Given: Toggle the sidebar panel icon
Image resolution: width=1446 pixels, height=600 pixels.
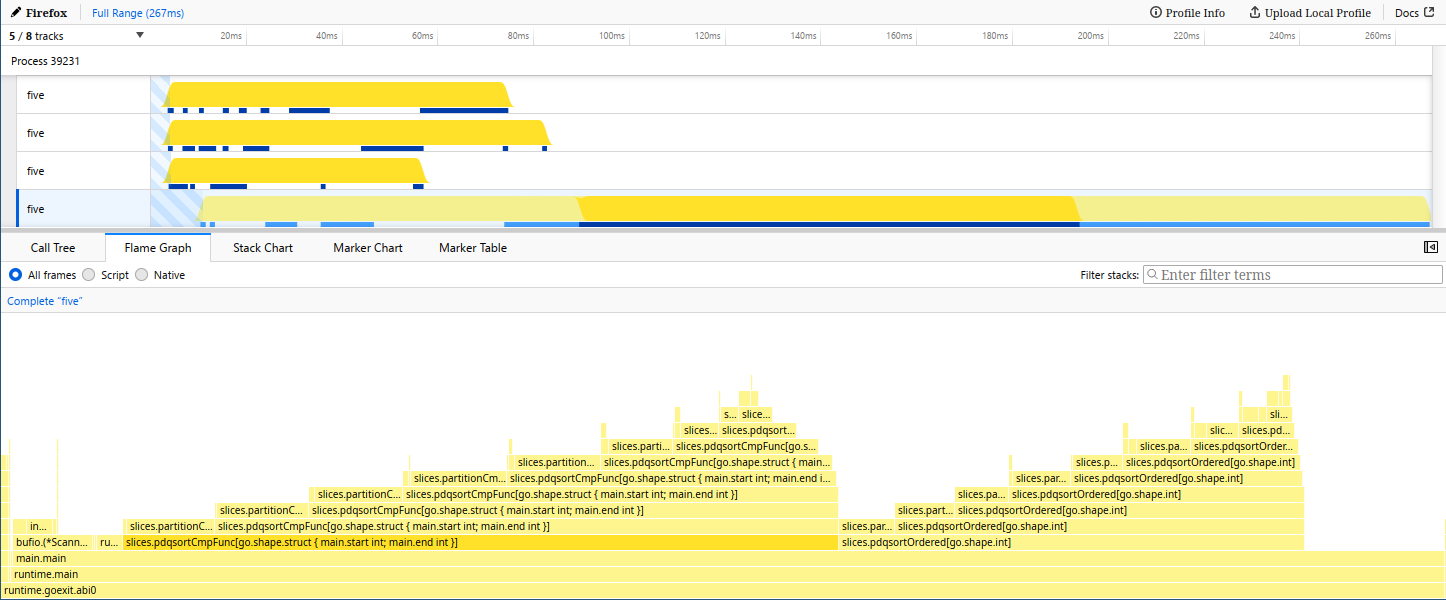Looking at the screenshot, I should click(1431, 247).
